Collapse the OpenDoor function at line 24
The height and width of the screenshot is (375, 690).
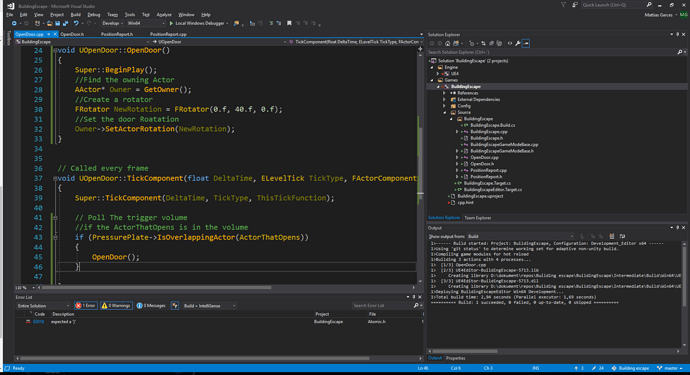55,50
